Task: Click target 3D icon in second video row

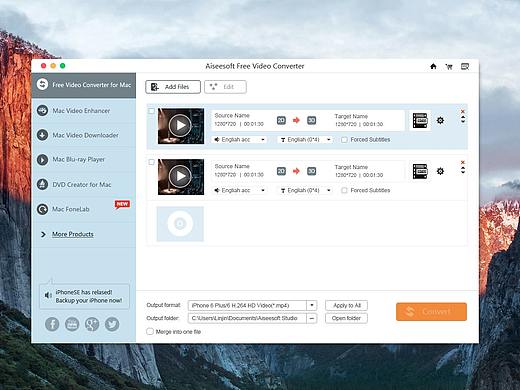Action: [x=311, y=171]
